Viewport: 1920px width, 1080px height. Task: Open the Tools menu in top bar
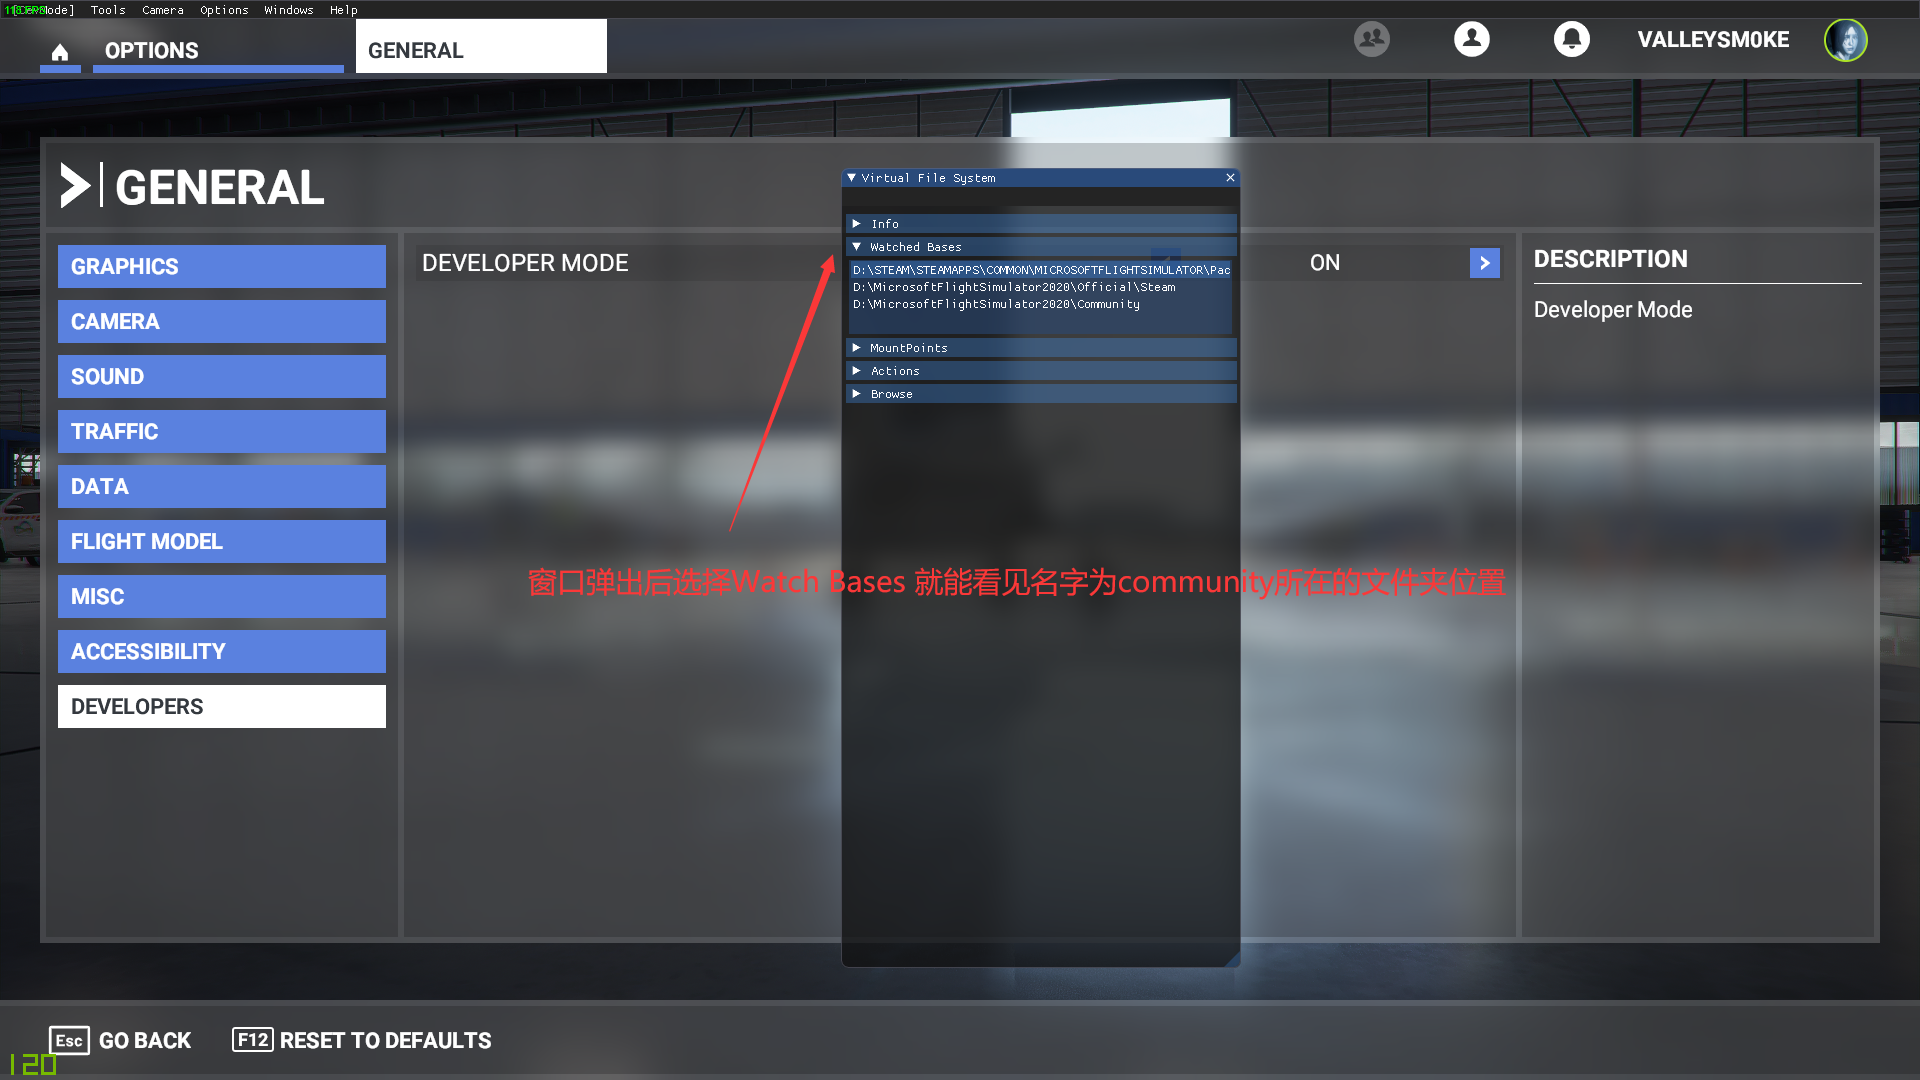pos(107,9)
